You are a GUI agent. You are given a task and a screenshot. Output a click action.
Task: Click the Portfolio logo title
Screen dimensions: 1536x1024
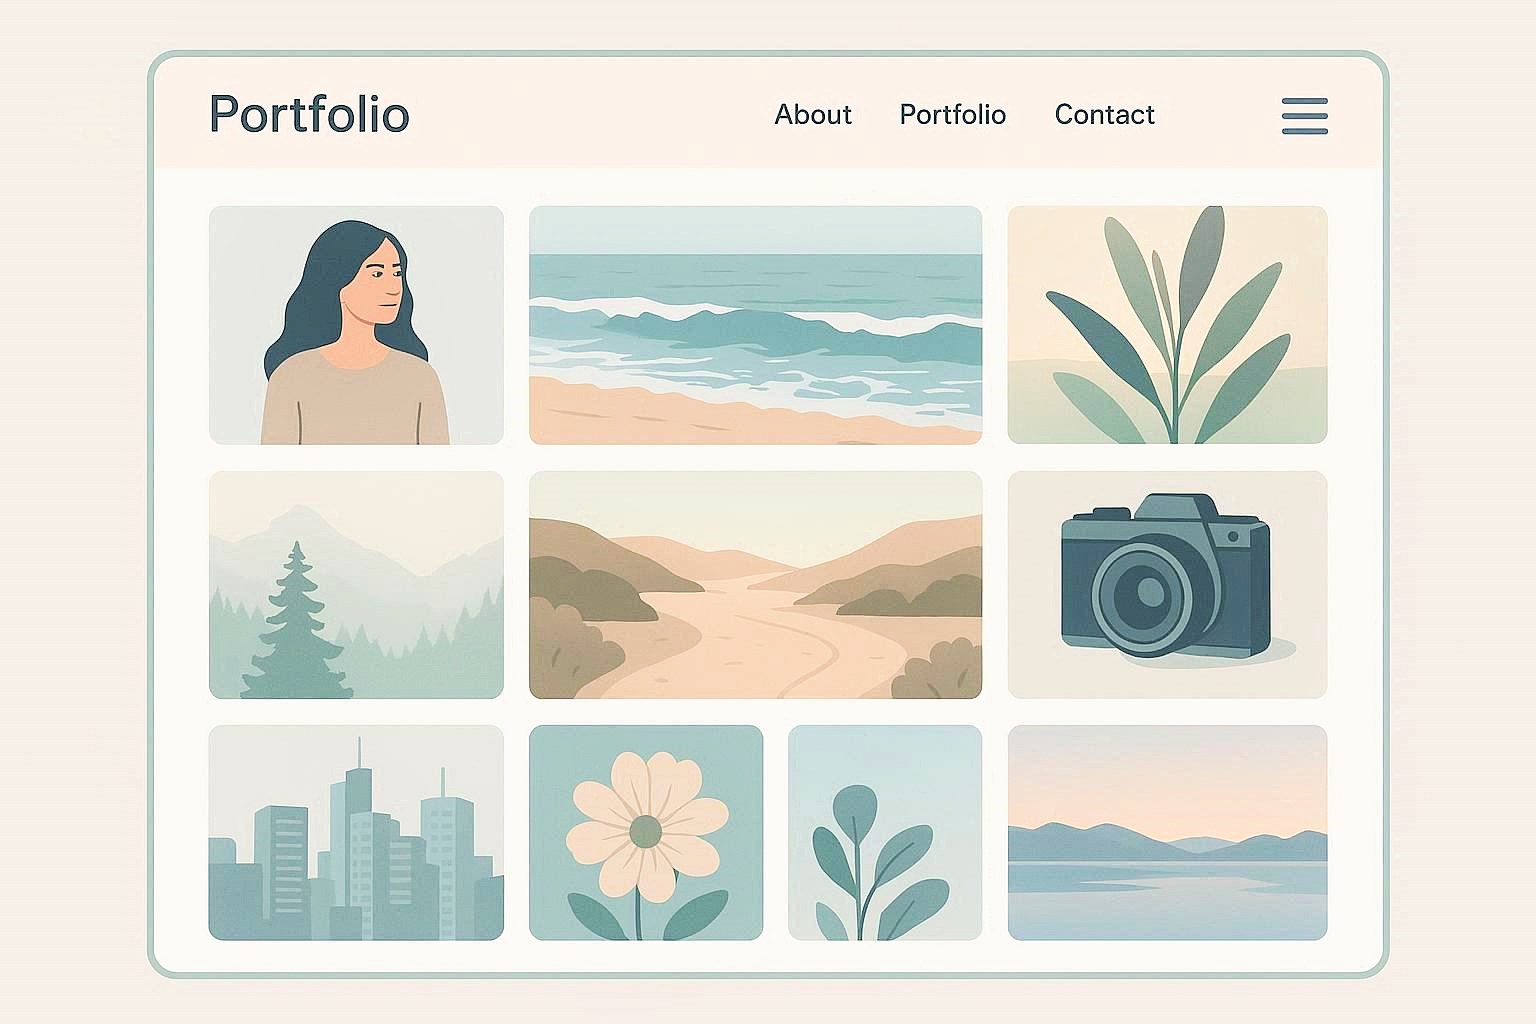click(x=309, y=114)
